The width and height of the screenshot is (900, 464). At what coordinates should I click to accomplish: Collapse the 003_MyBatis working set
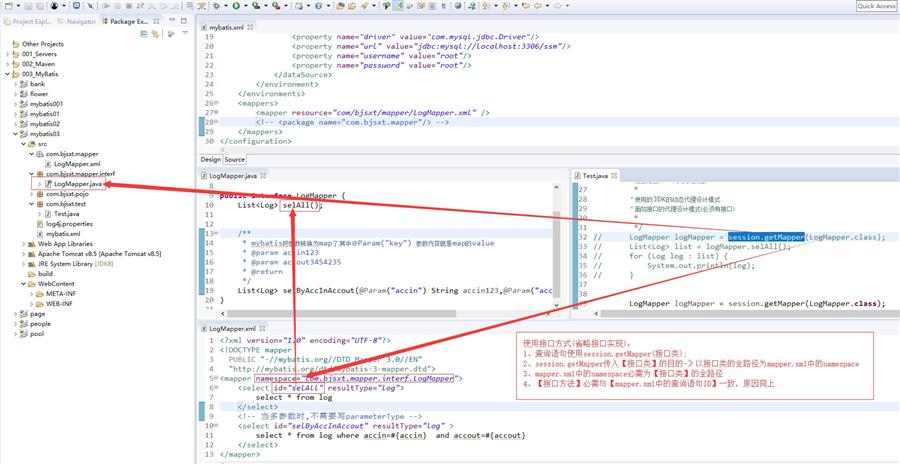(7, 74)
